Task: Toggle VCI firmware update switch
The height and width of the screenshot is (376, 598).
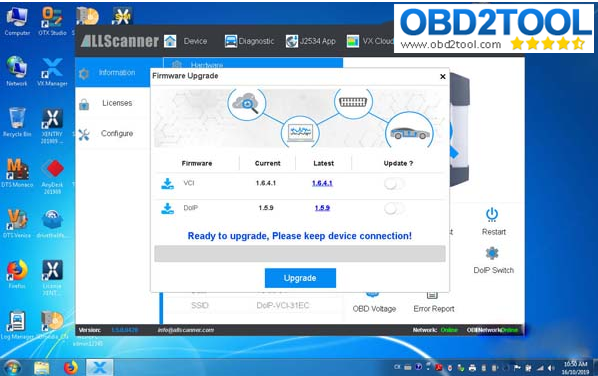Action: (394, 184)
